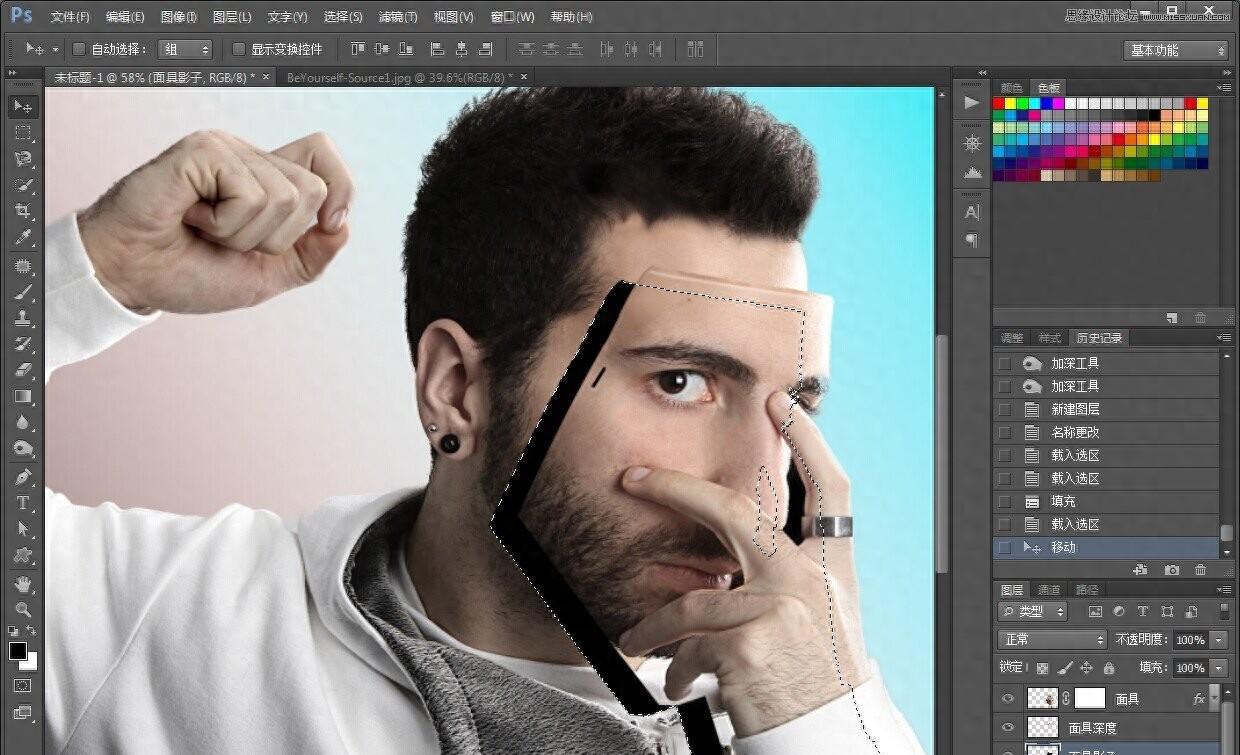Select the Hand tool
This screenshot has width=1240, height=755.
coord(23,583)
